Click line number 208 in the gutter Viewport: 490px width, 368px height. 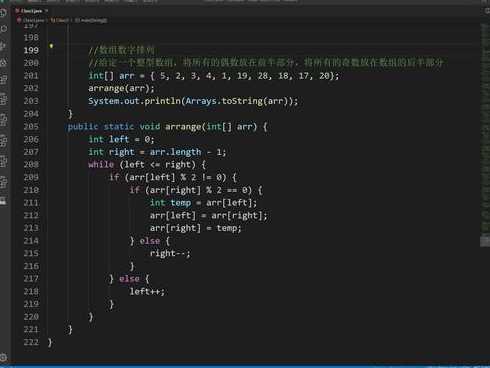(x=31, y=165)
